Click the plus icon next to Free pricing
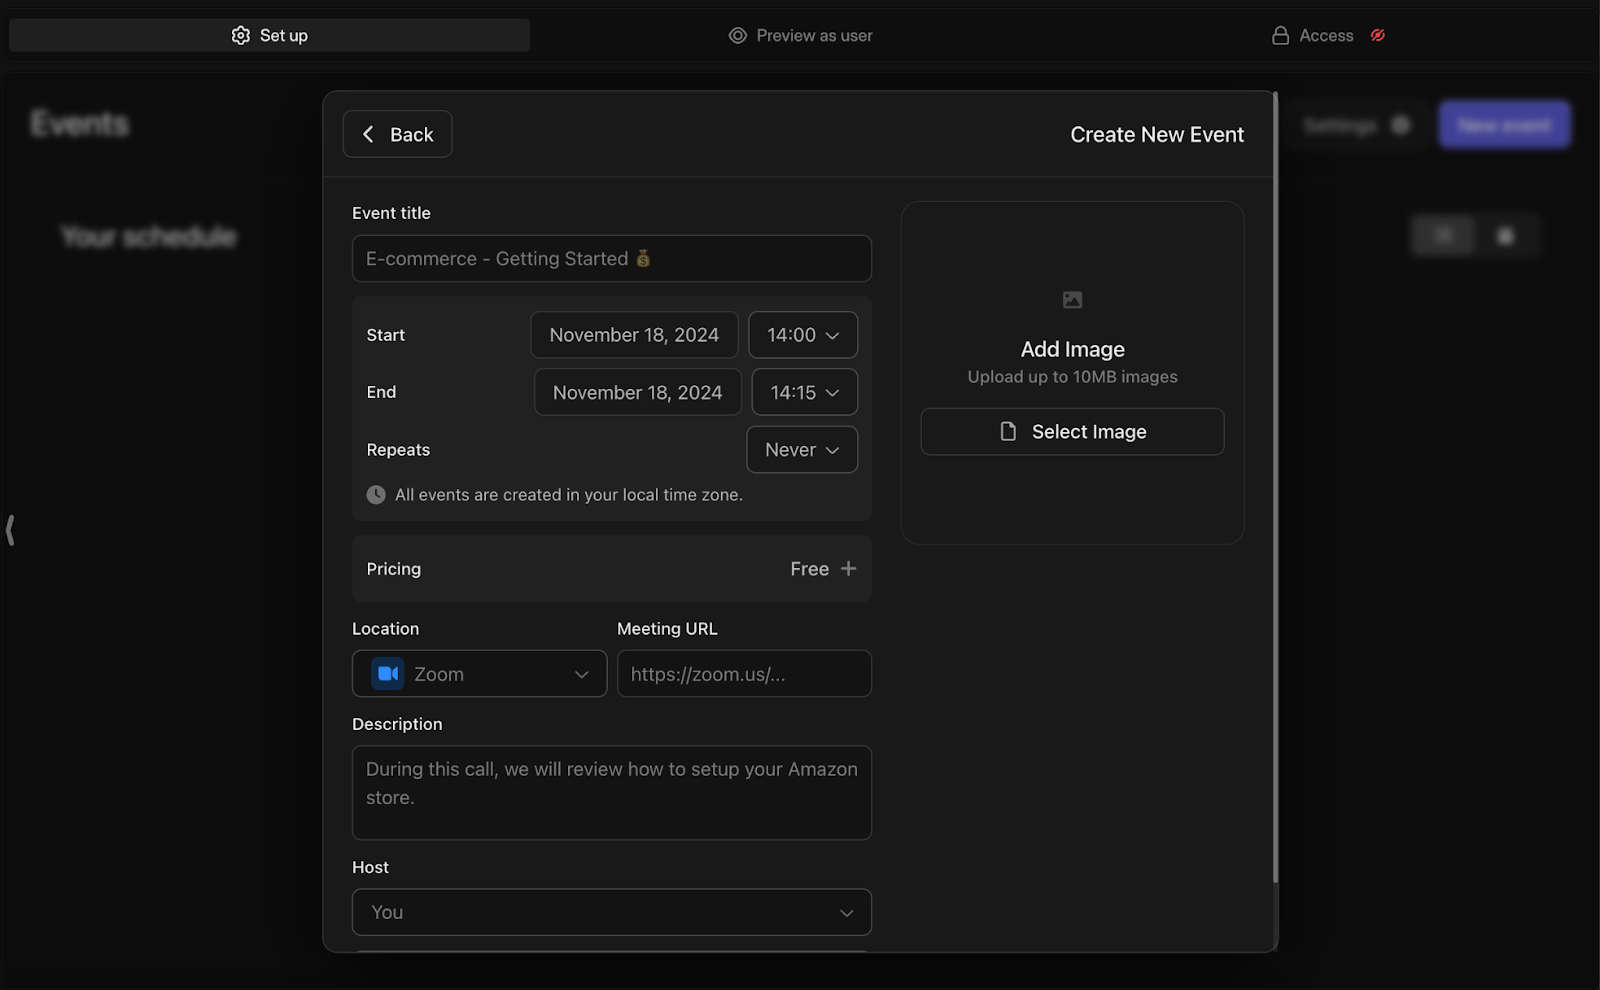Viewport: 1600px width, 990px height. [848, 568]
